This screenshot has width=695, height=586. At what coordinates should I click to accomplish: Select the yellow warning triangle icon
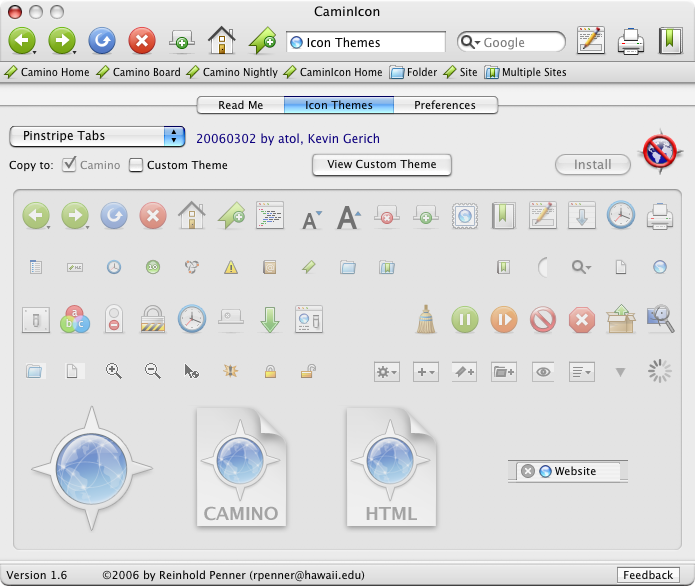[230, 267]
